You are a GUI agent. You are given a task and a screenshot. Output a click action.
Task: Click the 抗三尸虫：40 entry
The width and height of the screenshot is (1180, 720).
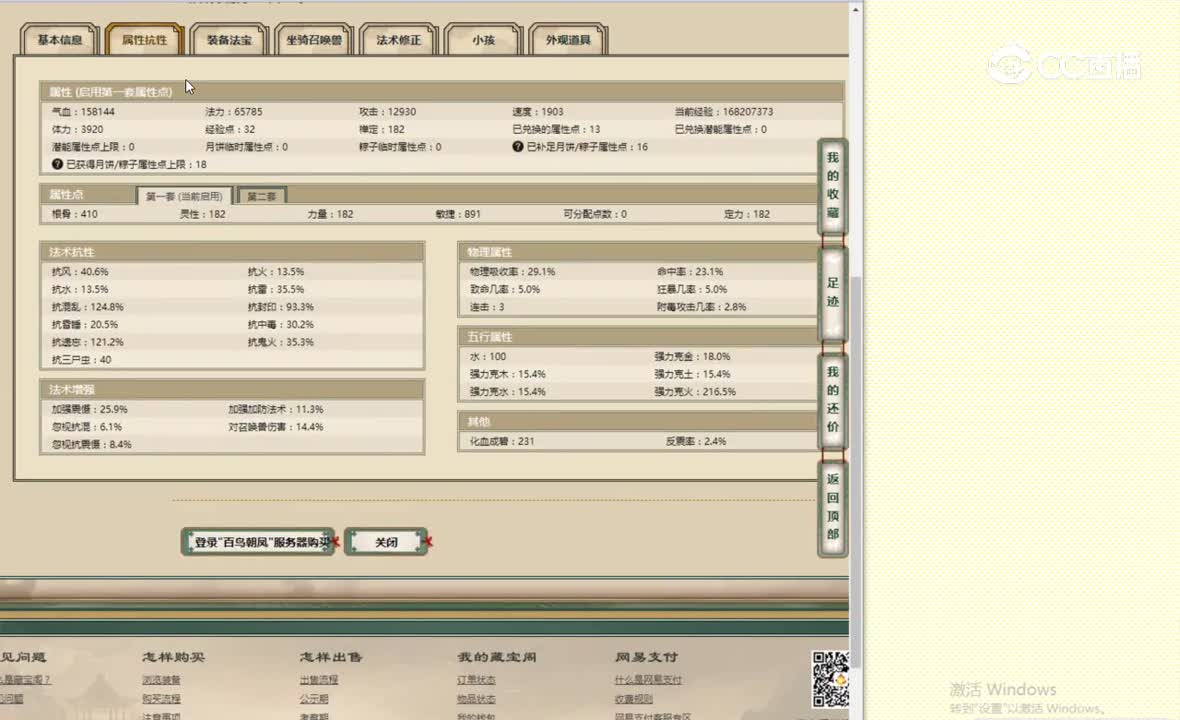(81, 360)
